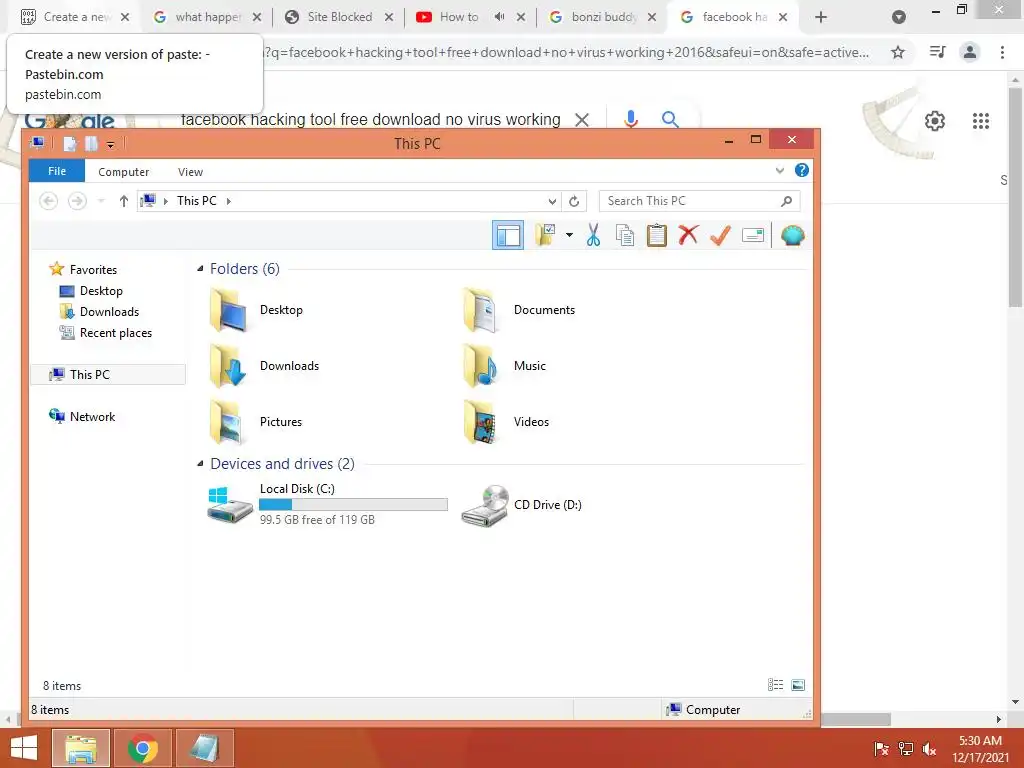
Task: Mute the YouTube 'How to' tab audio
Action: click(500, 17)
